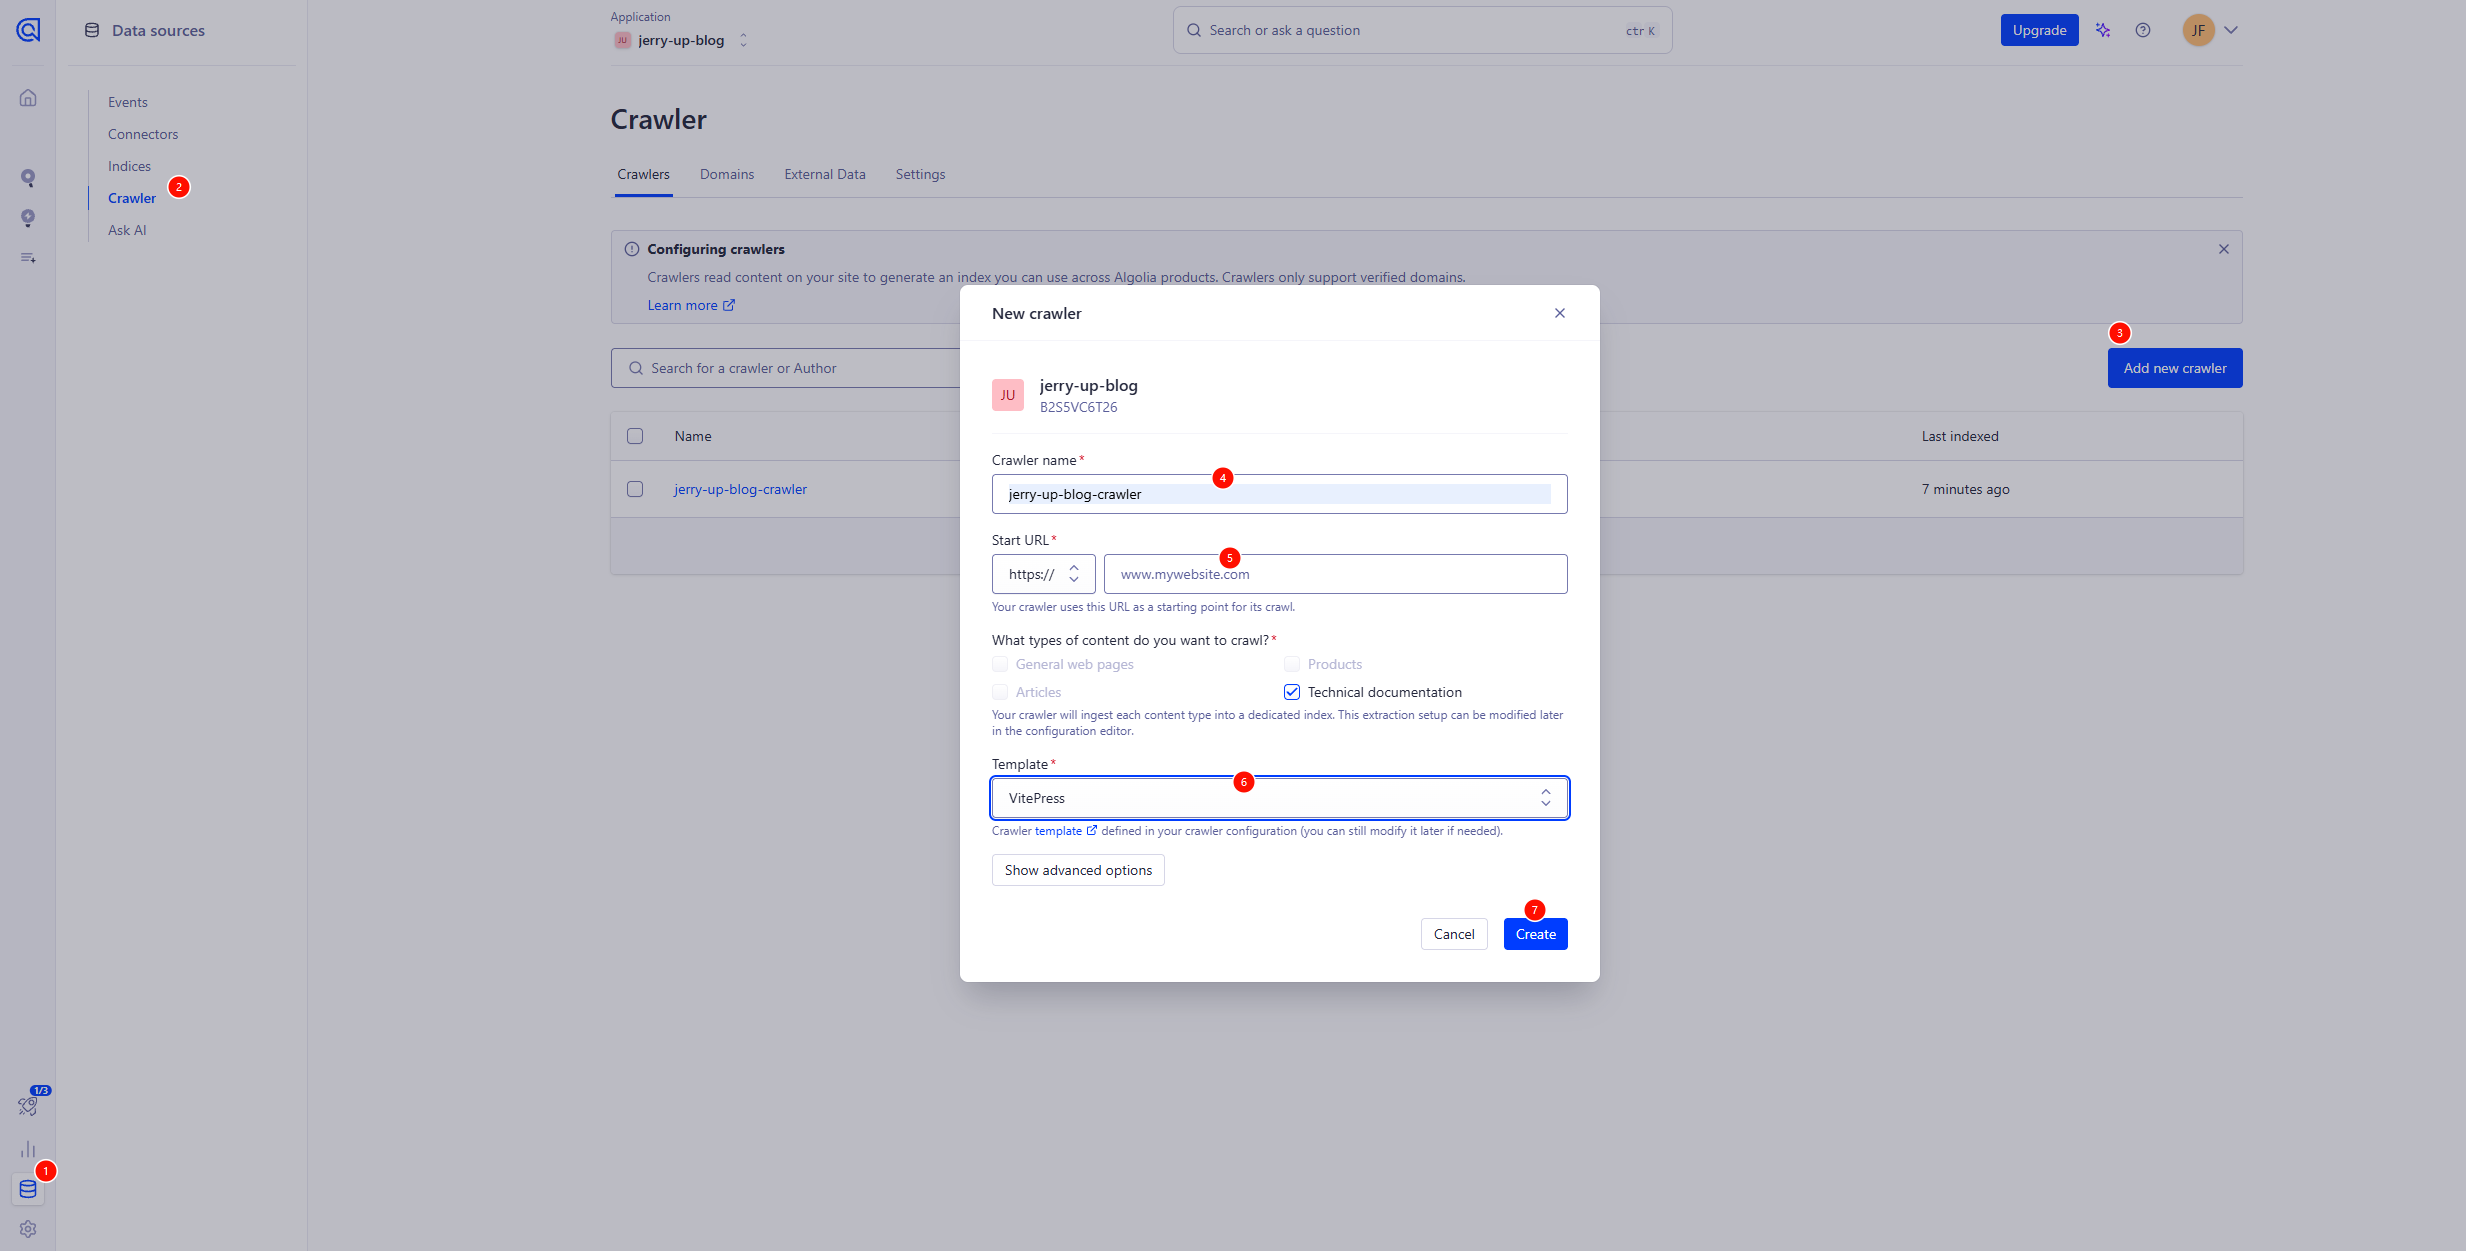Click the info icon beside Configuring crawlers
The image size is (2466, 1251).
[x=632, y=249]
